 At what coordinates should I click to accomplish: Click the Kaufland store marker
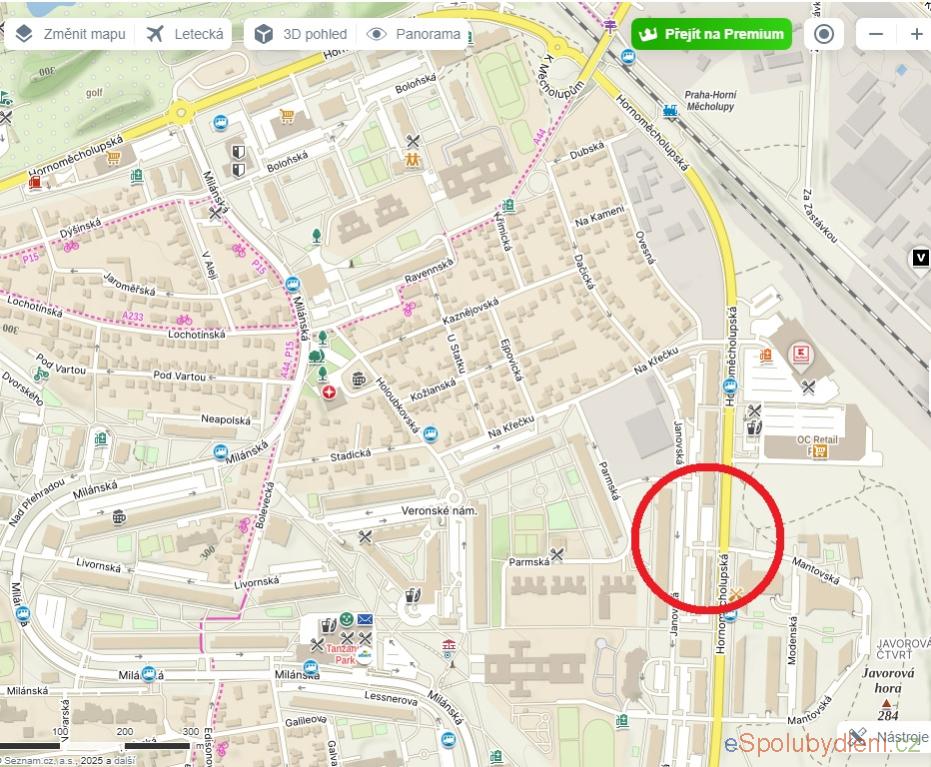coord(802,356)
